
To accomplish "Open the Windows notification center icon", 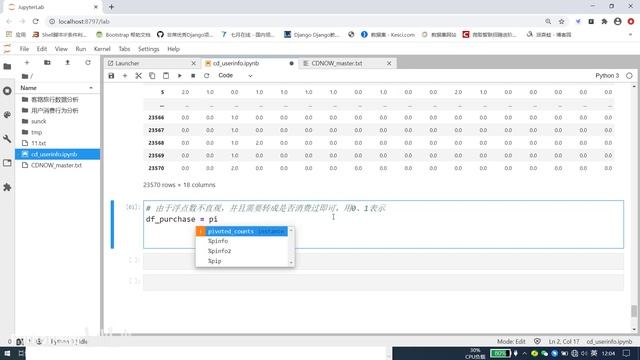I will click(x=627, y=353).
